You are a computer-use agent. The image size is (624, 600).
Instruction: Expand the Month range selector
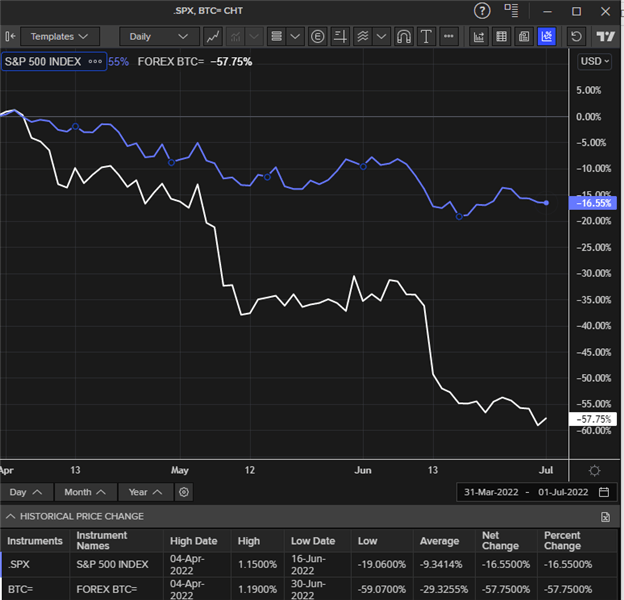85,492
